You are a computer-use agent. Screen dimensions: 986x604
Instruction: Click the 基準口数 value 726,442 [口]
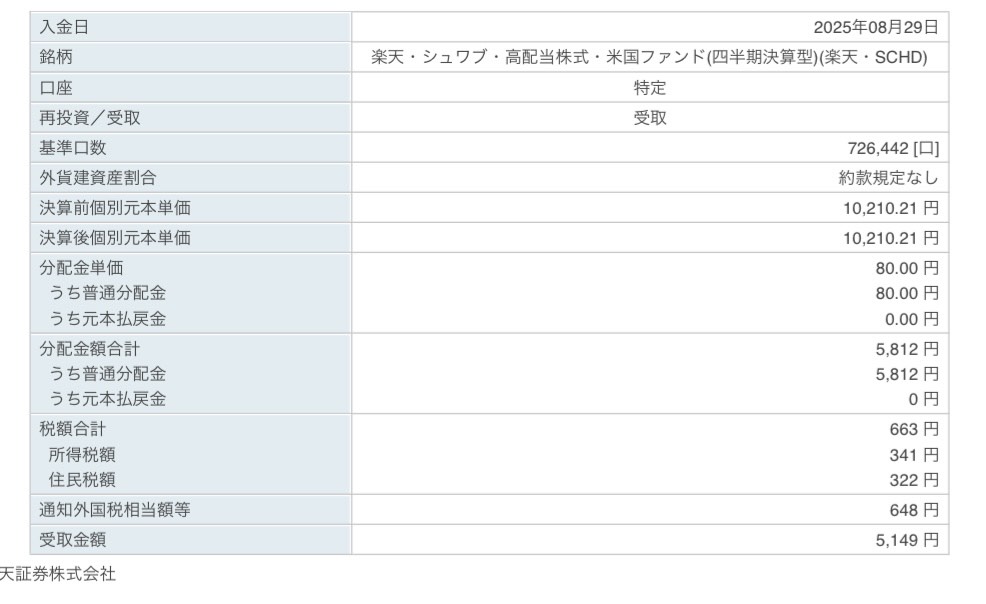[893, 149]
